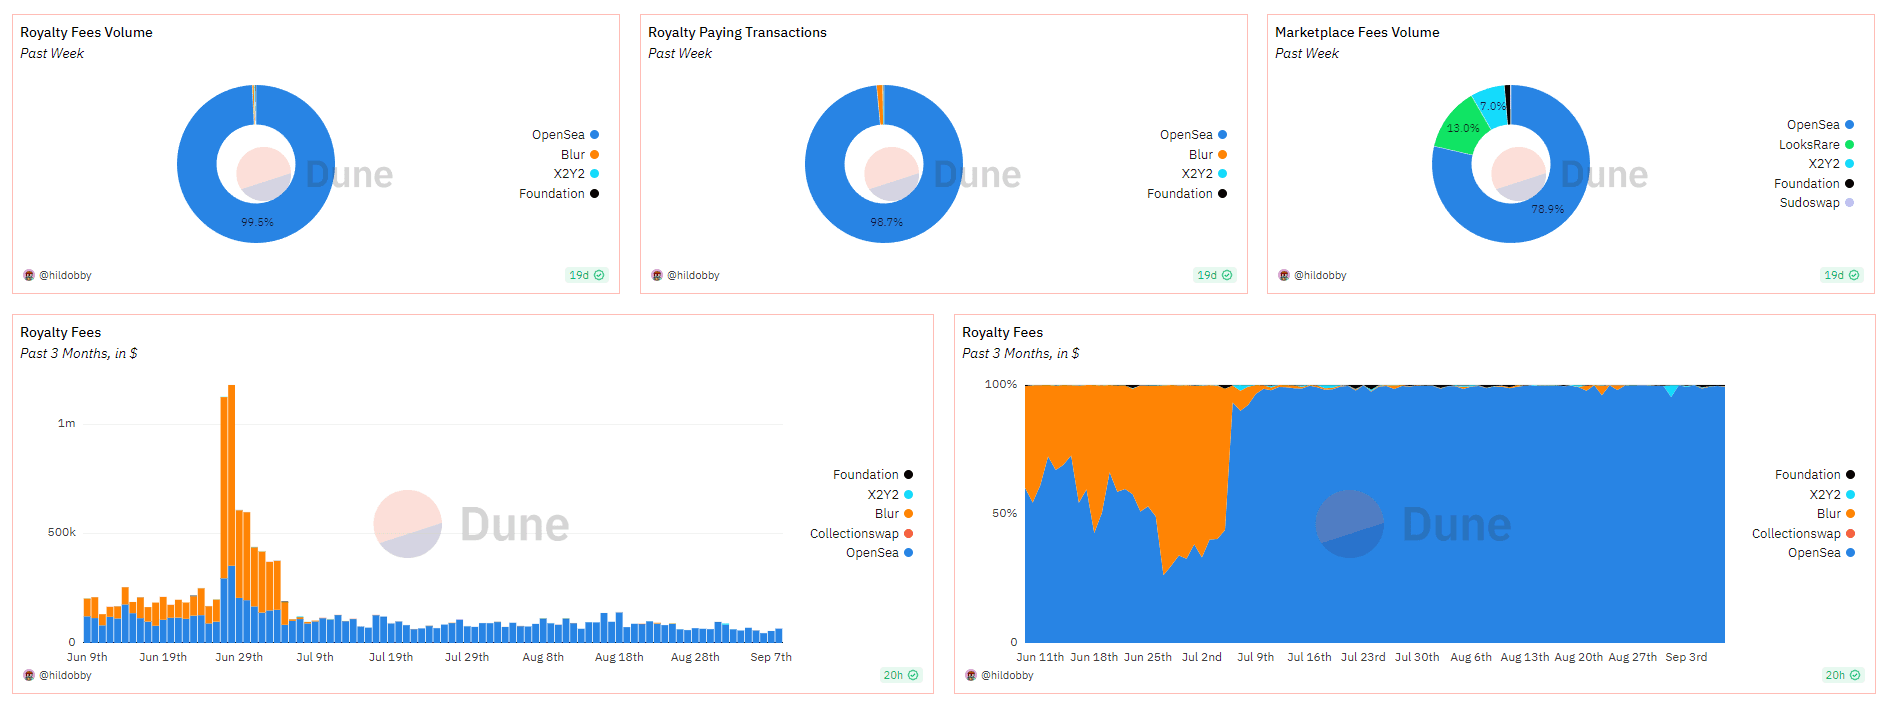Click the green check icon in Marketplace Fees Volume panel
Screen dimensions: 1890x705
click(1854, 275)
